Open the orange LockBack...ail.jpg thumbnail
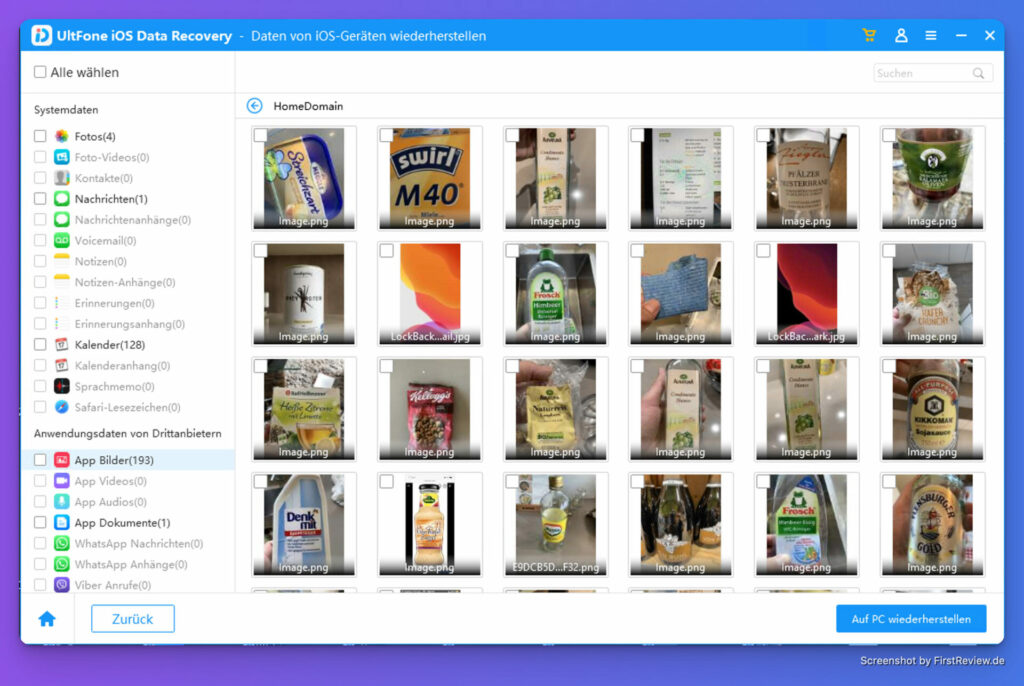 click(x=430, y=294)
